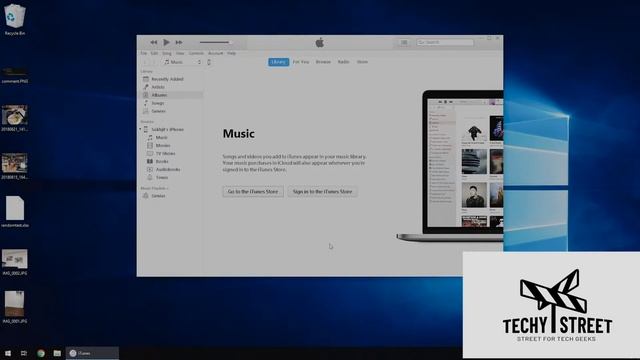Click Sign in to the iTunes Store
This screenshot has width=640, height=360.
point(322,191)
